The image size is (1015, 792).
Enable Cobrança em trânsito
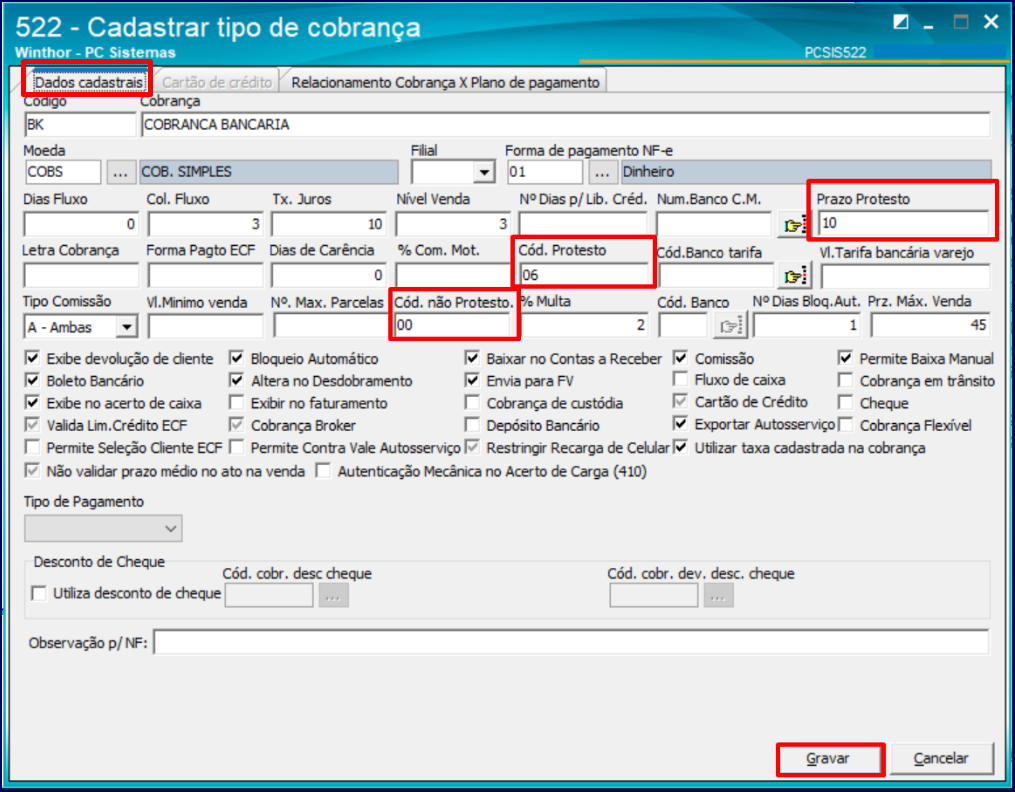(x=845, y=380)
